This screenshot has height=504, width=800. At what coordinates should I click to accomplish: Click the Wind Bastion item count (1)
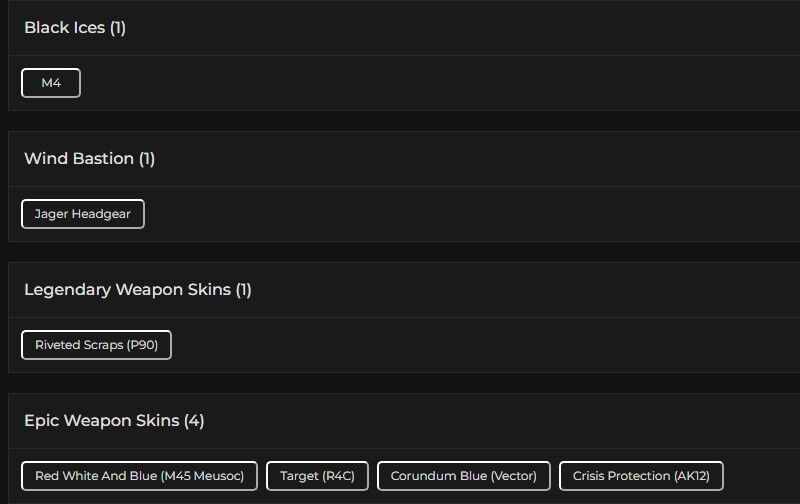pos(147,159)
